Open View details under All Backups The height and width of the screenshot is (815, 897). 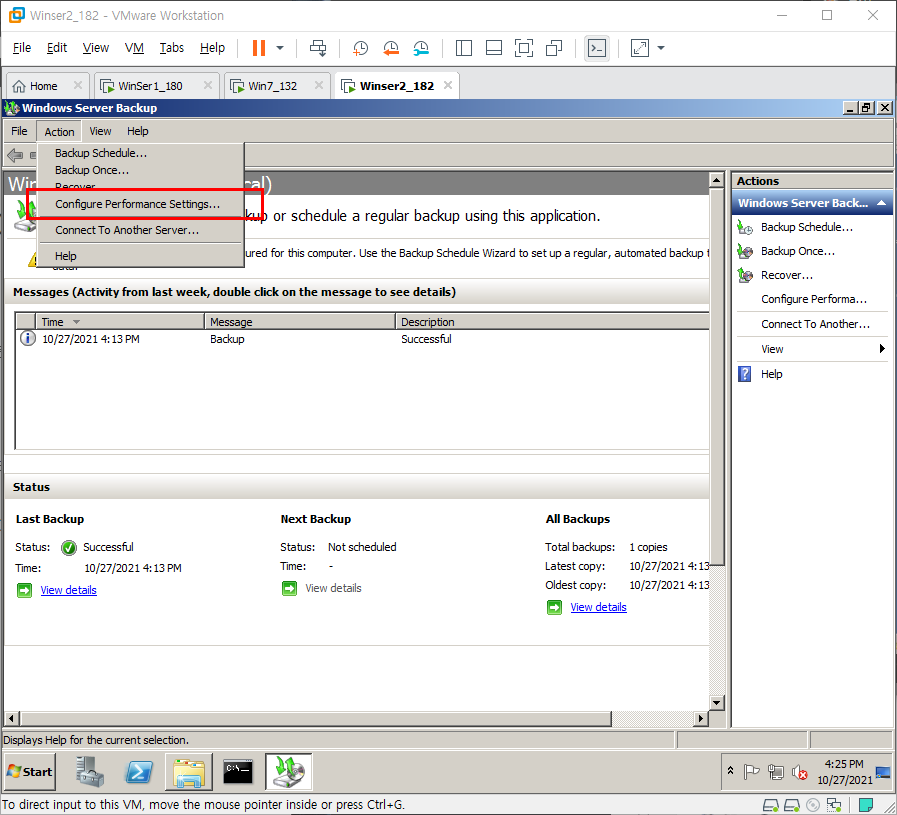pos(598,607)
